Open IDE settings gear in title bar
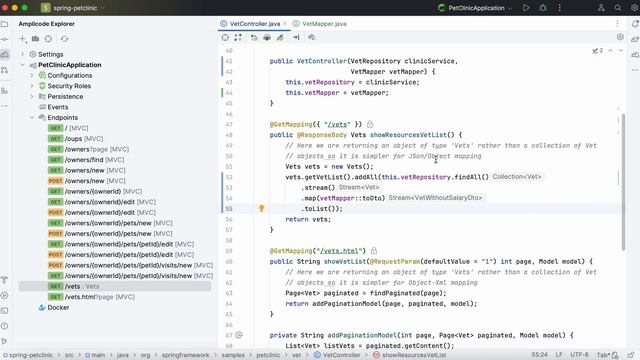The image size is (640, 360). click(x=634, y=8)
